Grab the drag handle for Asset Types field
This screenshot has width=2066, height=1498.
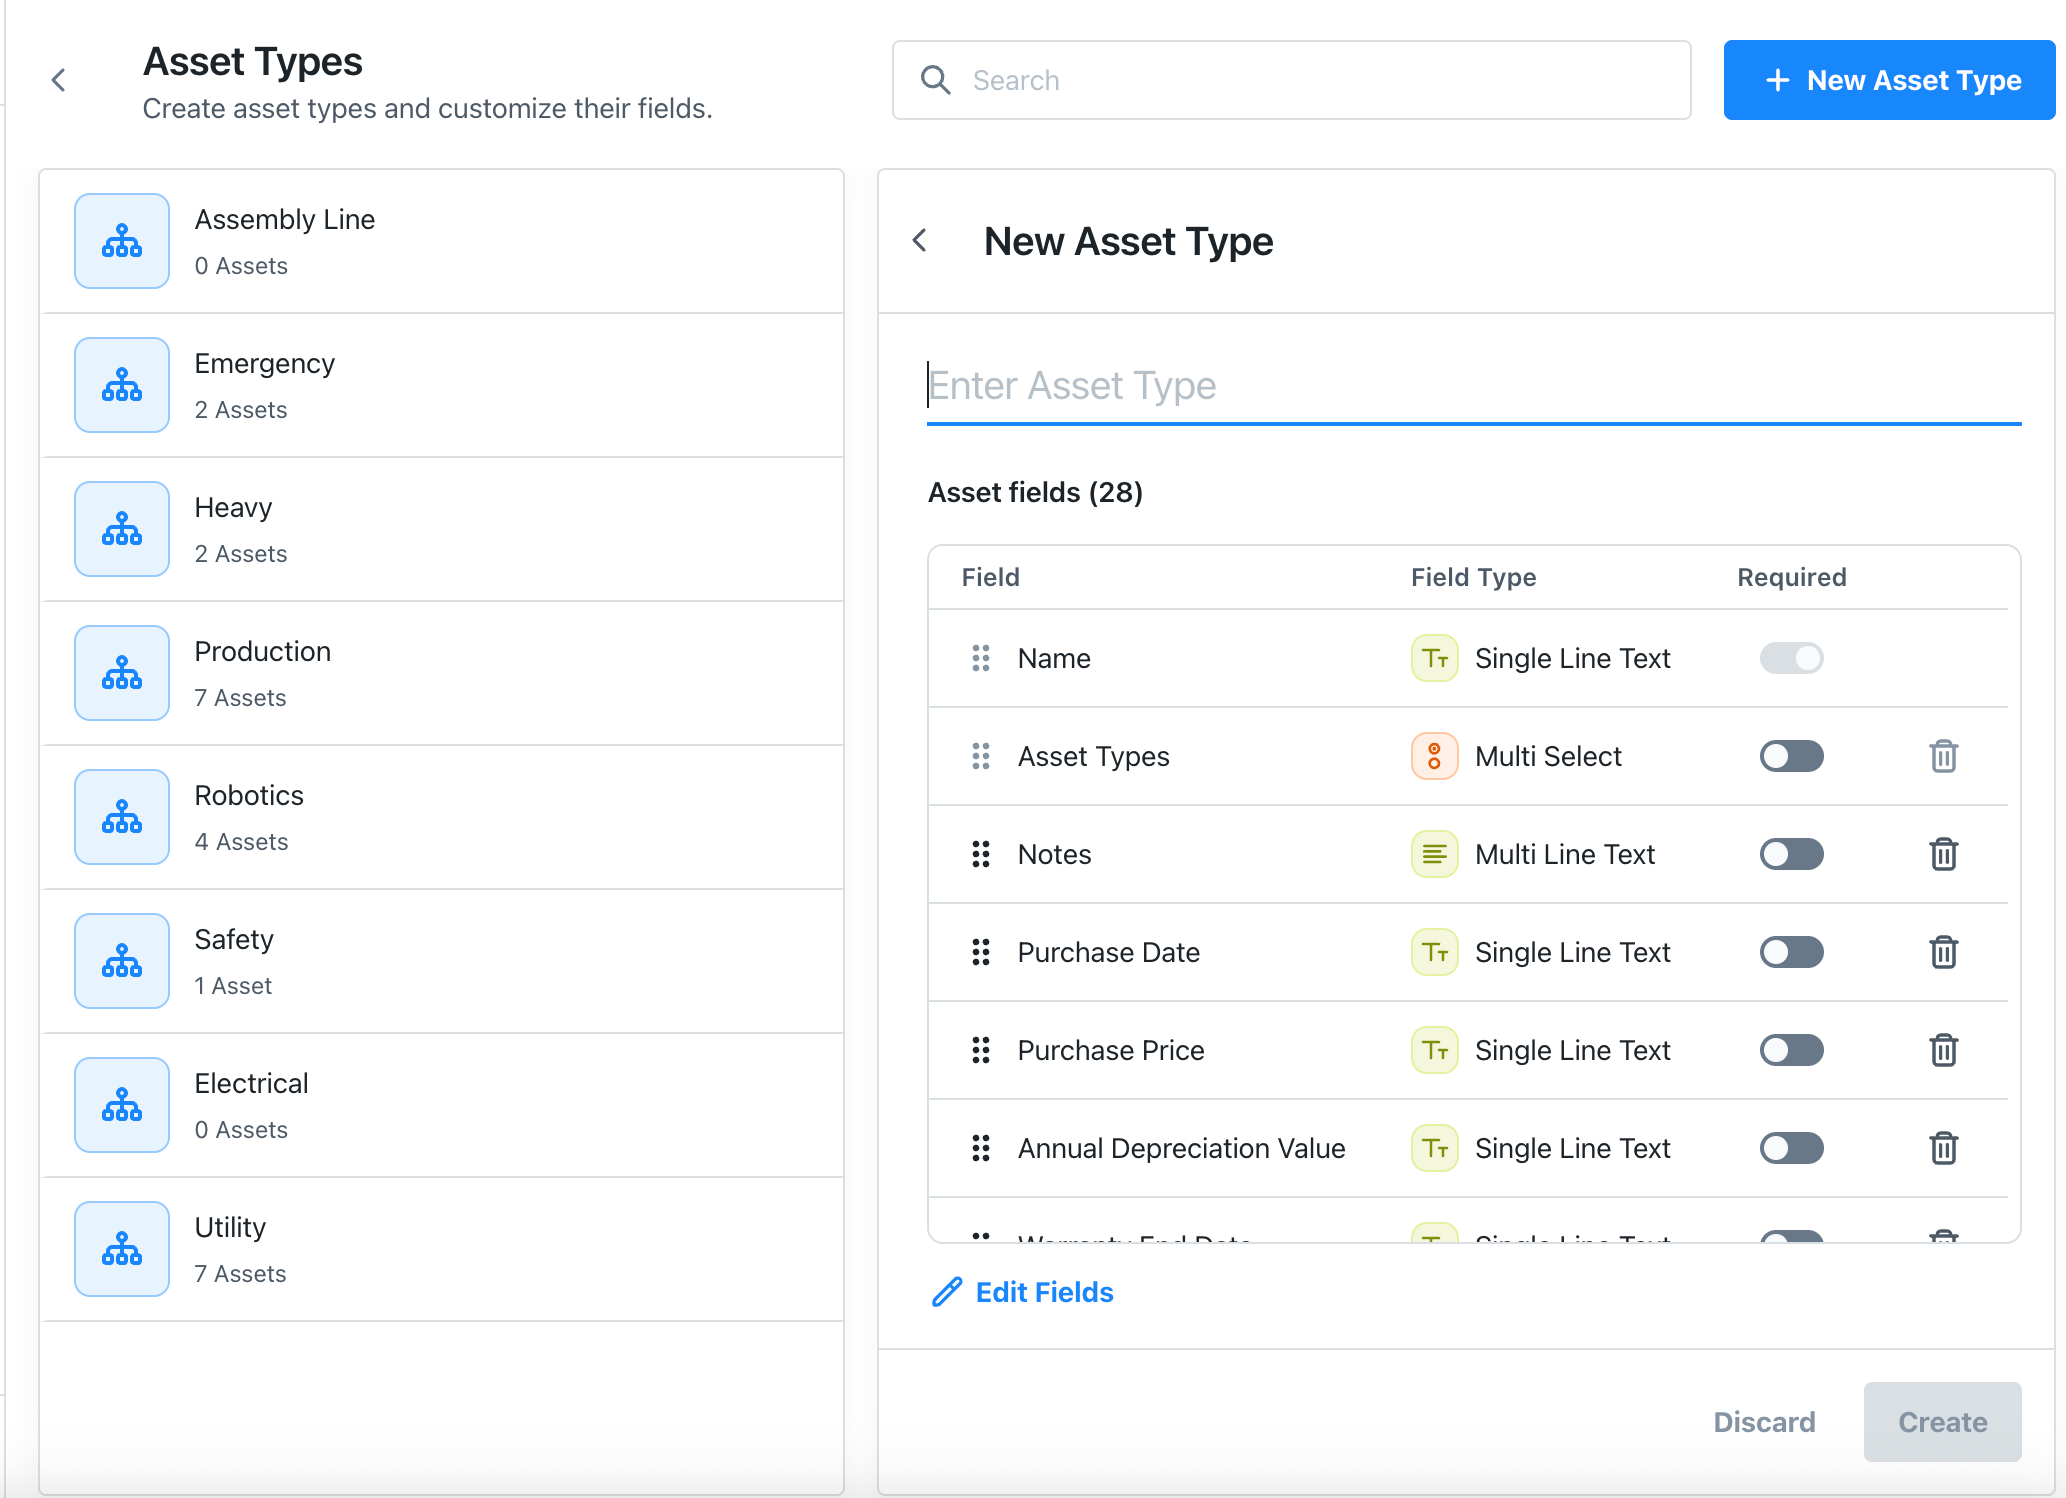(981, 756)
